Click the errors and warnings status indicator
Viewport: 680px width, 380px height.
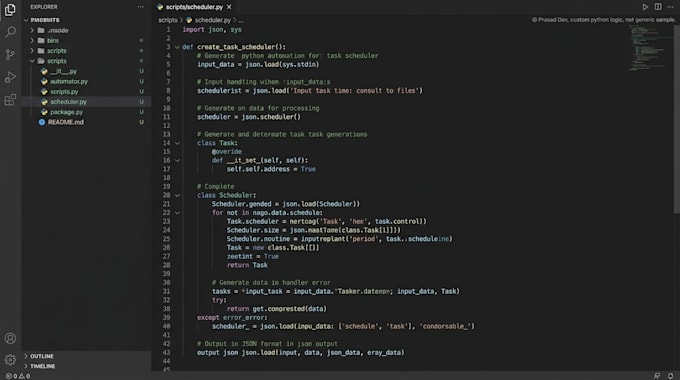point(18,376)
